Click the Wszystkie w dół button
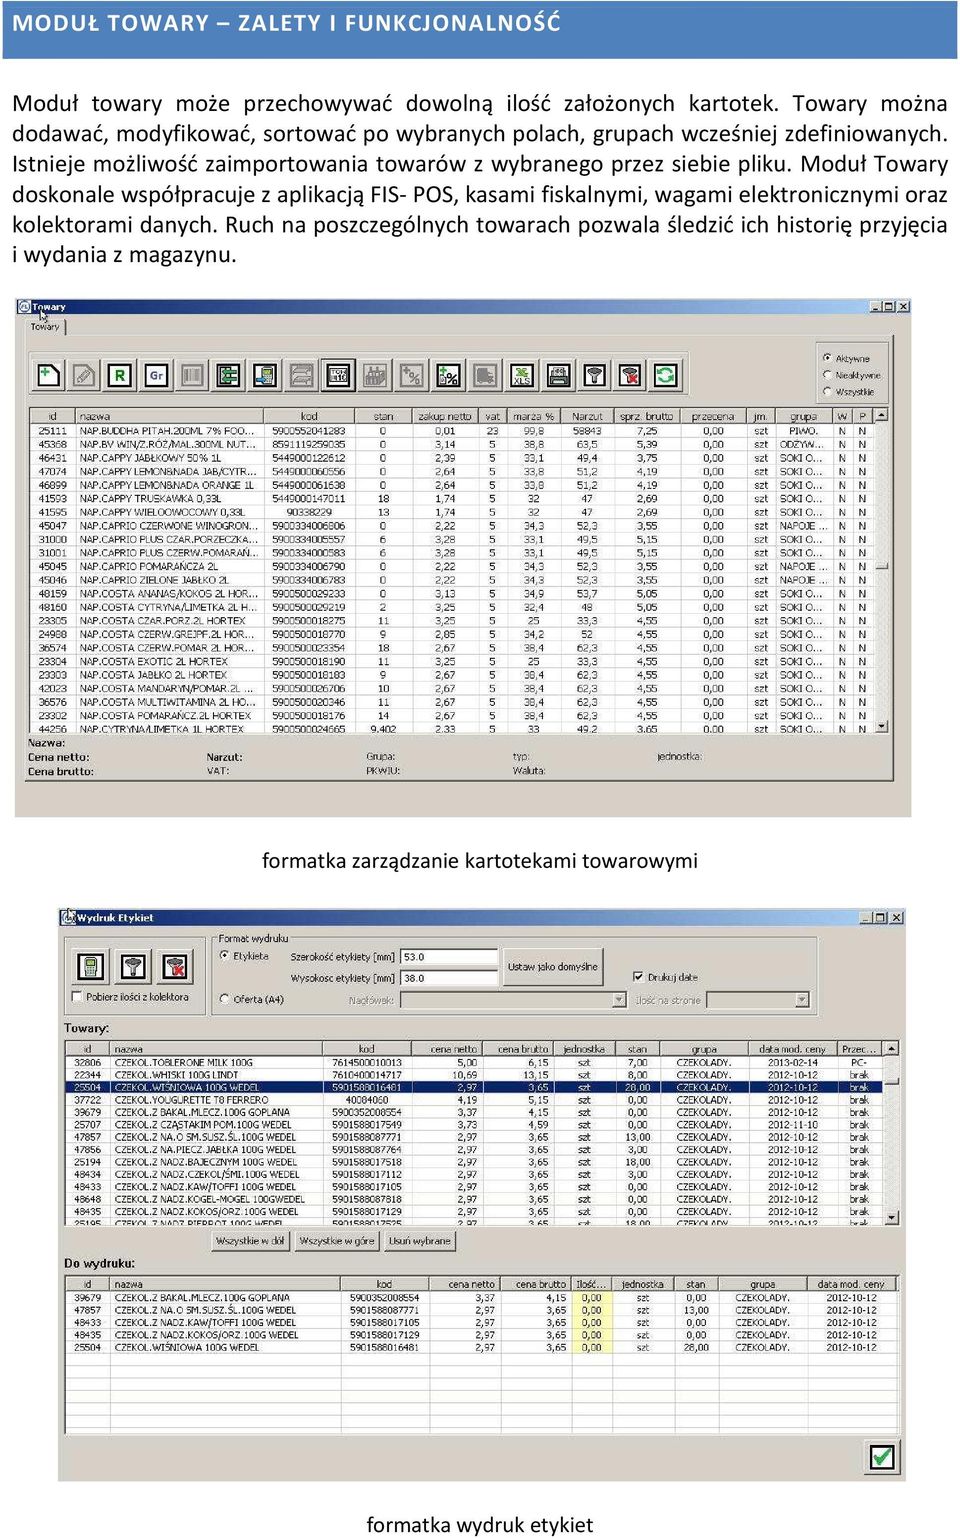Viewport: 960px width, 1538px height. click(x=251, y=1241)
